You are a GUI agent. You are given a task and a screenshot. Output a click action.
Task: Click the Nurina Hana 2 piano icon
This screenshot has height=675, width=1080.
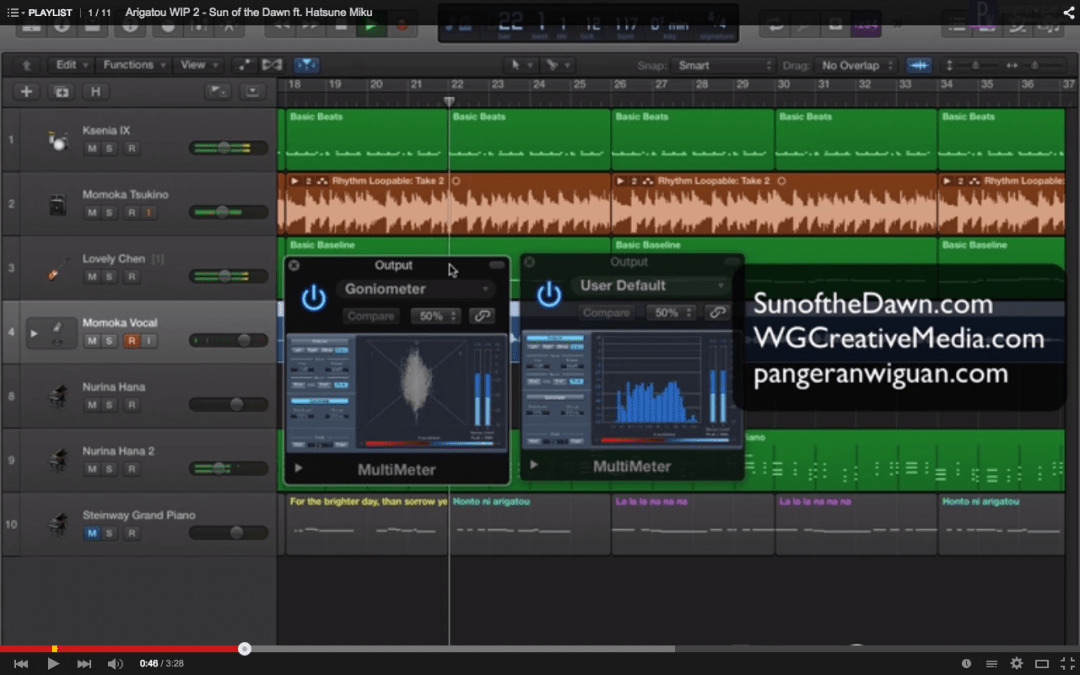pos(57,460)
